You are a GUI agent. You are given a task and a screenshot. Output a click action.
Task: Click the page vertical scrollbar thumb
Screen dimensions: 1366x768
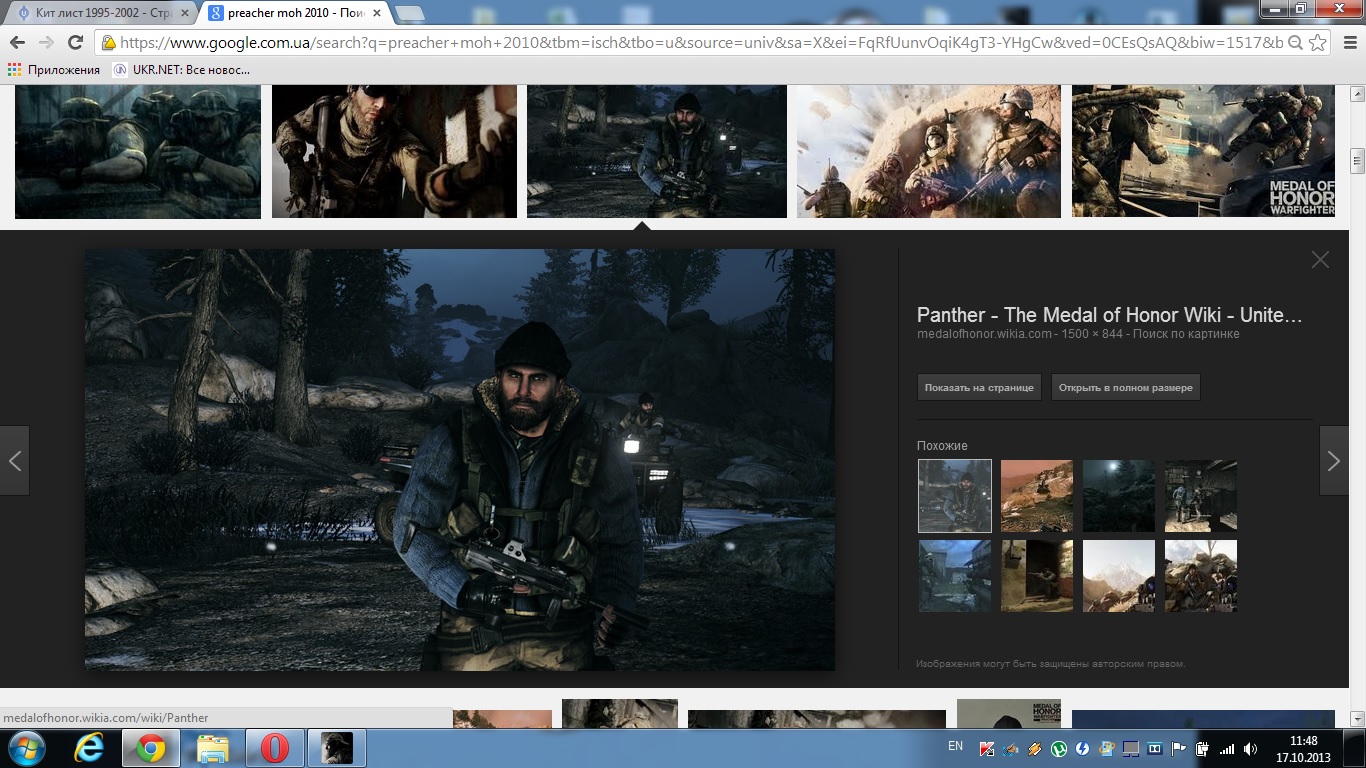tap(1357, 160)
